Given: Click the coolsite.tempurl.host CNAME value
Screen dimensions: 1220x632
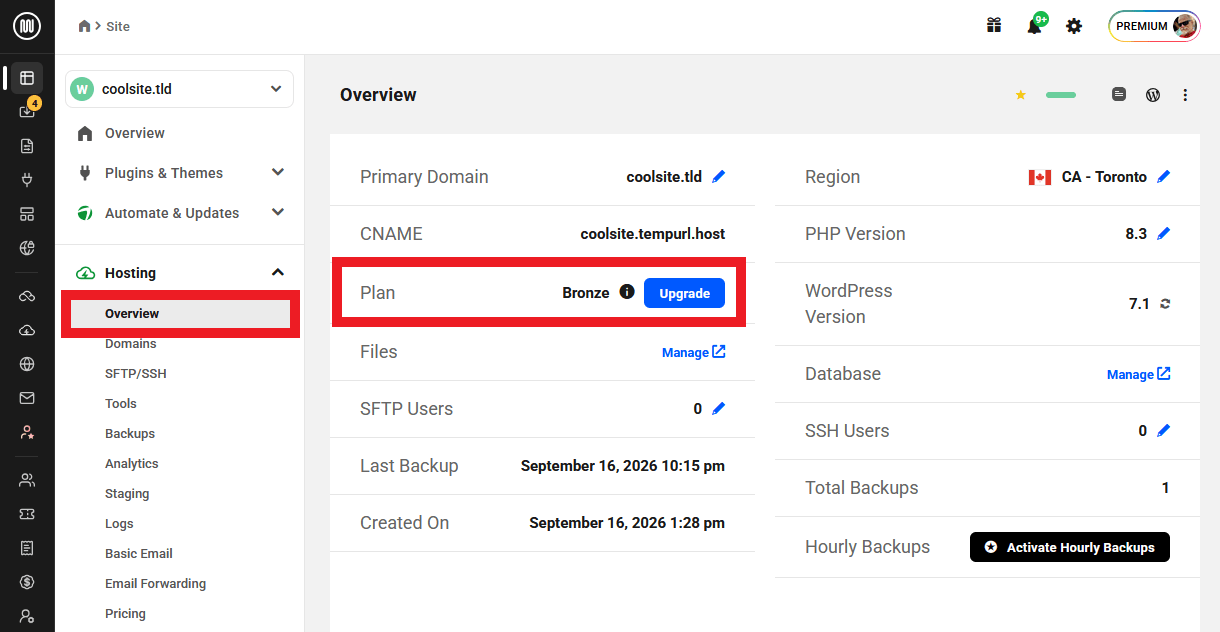Looking at the screenshot, I should pyautogui.click(x=652, y=233).
